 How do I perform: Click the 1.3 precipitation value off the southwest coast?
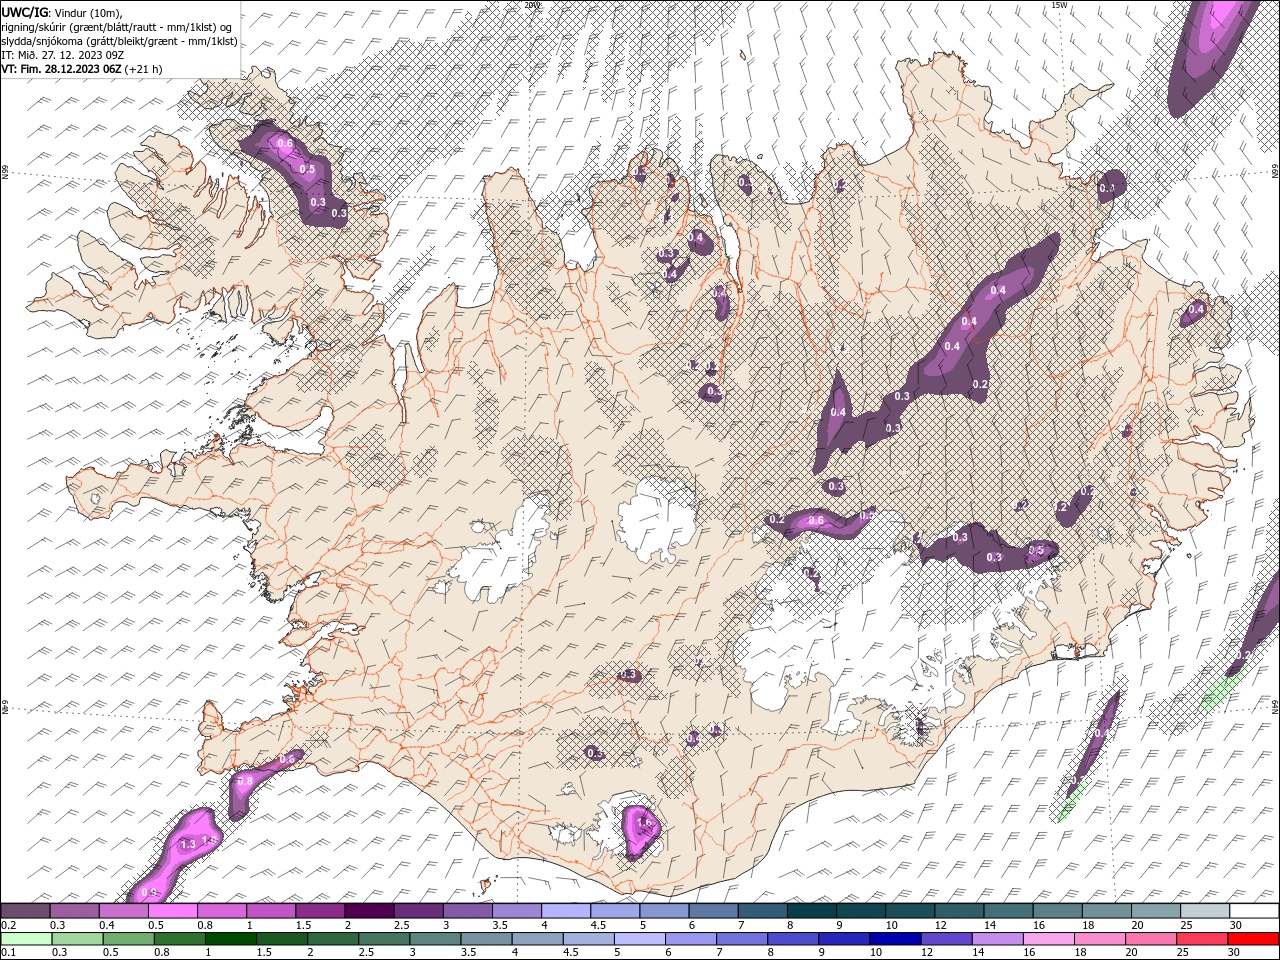tap(188, 845)
